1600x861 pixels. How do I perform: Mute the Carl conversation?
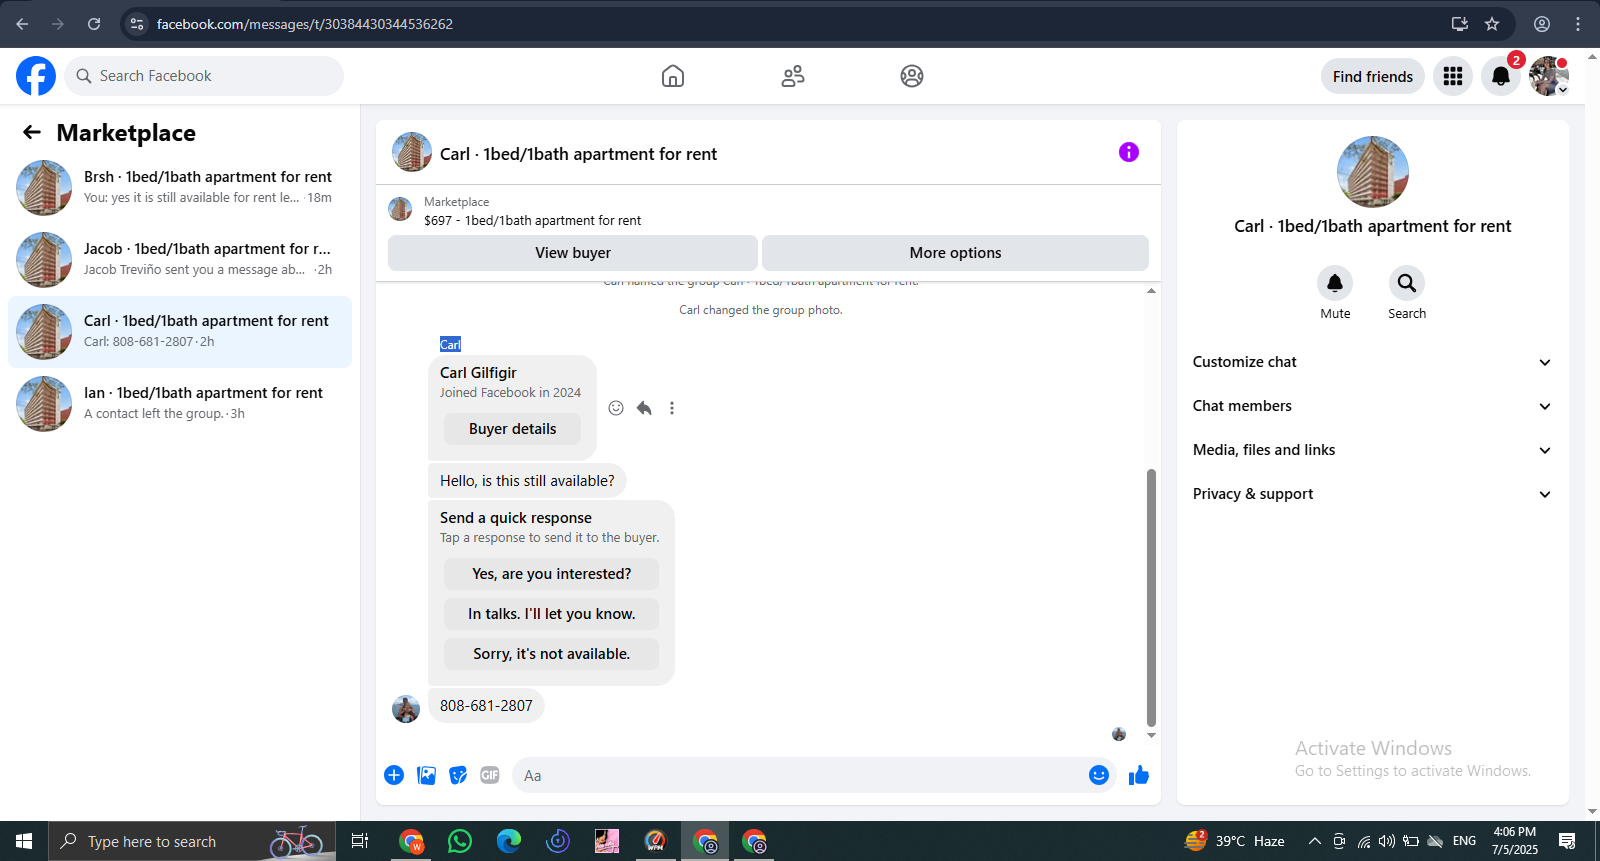click(x=1335, y=283)
